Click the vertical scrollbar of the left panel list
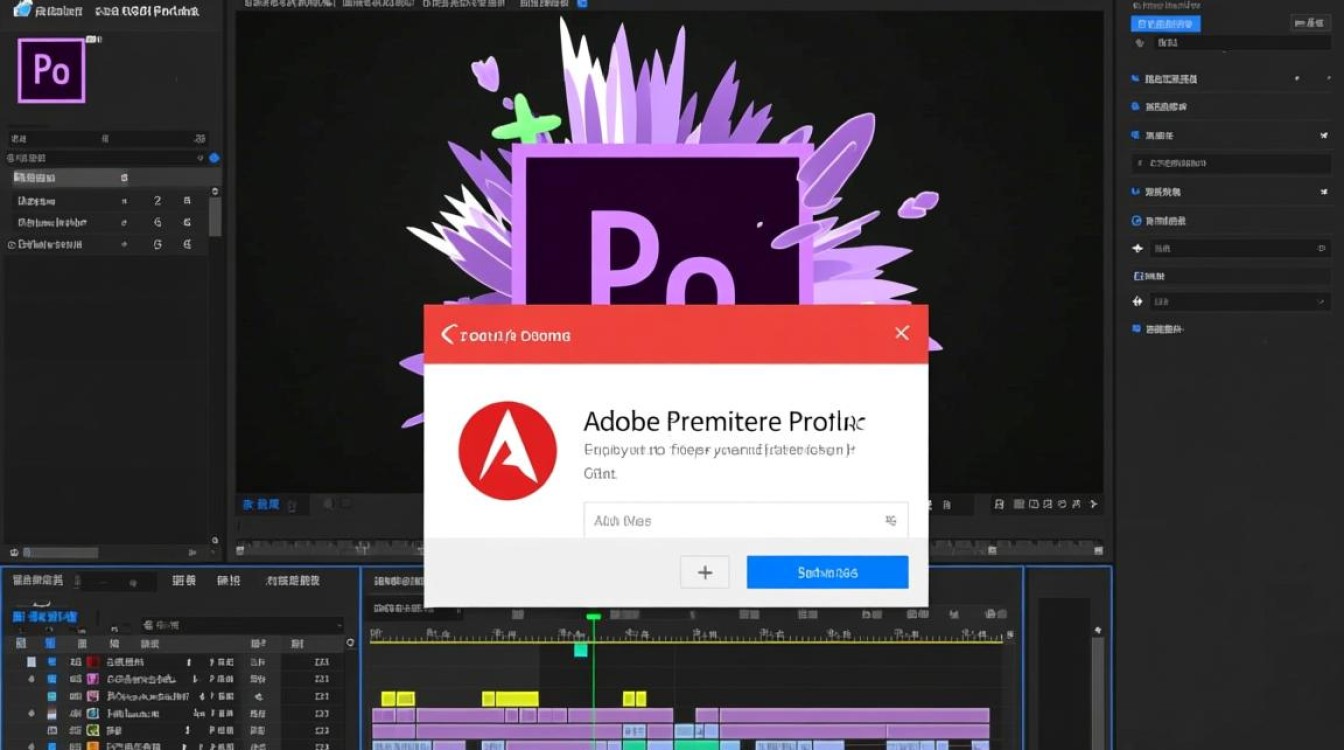Image resolution: width=1344 pixels, height=750 pixels. click(215, 215)
